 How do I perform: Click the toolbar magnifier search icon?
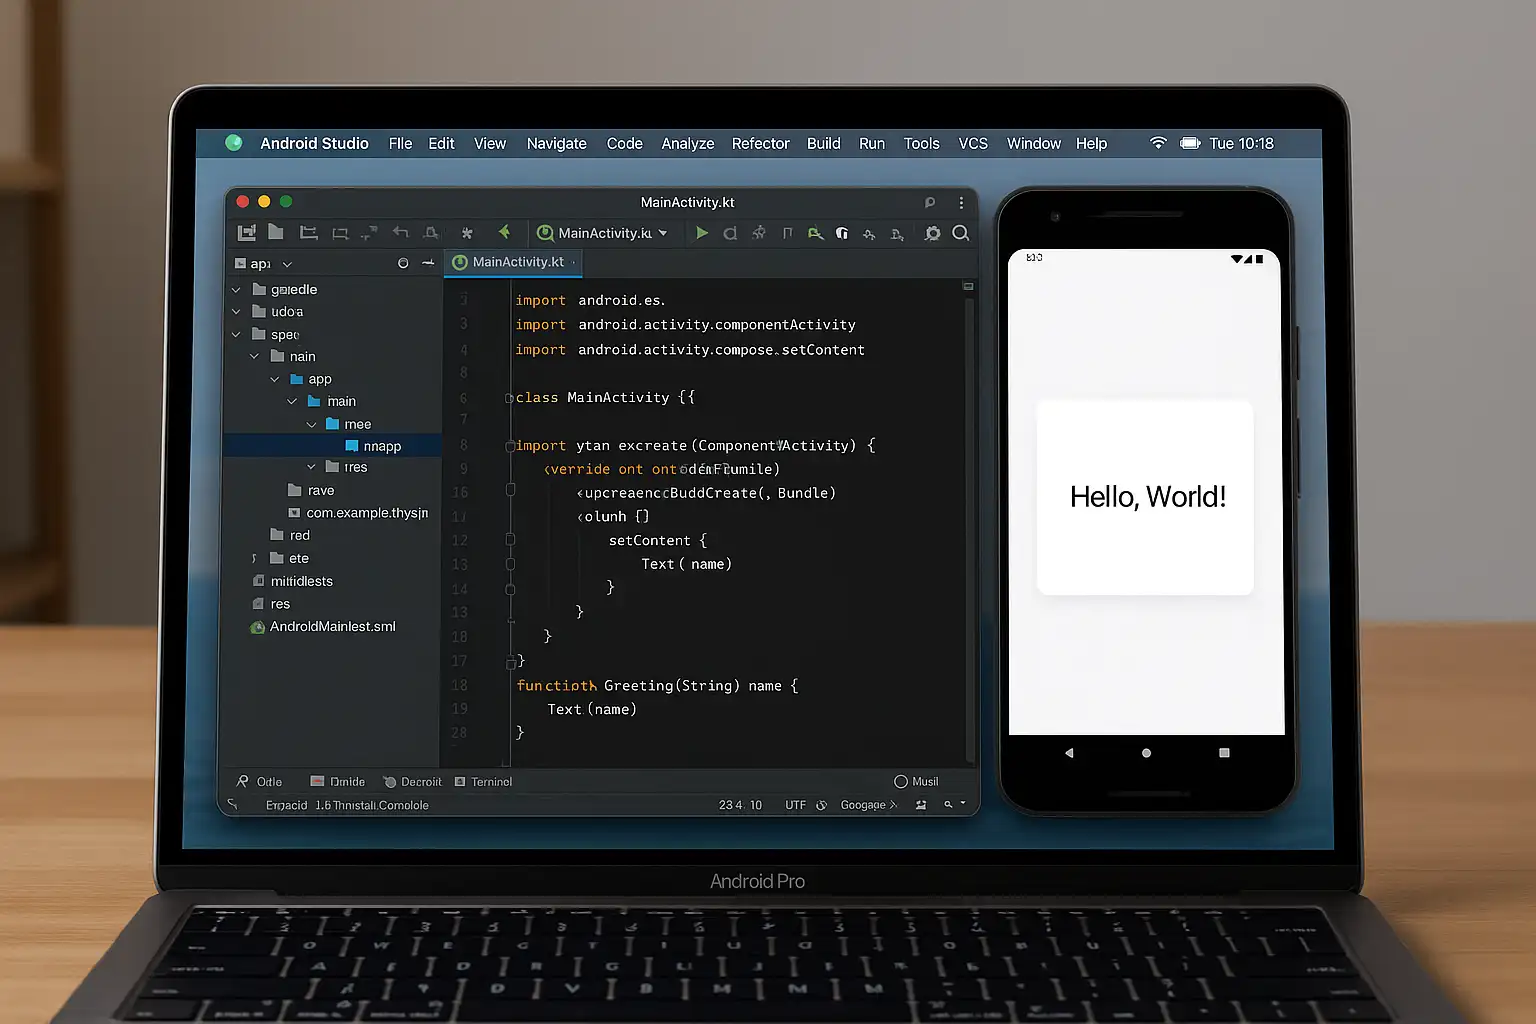pyautogui.click(x=961, y=233)
